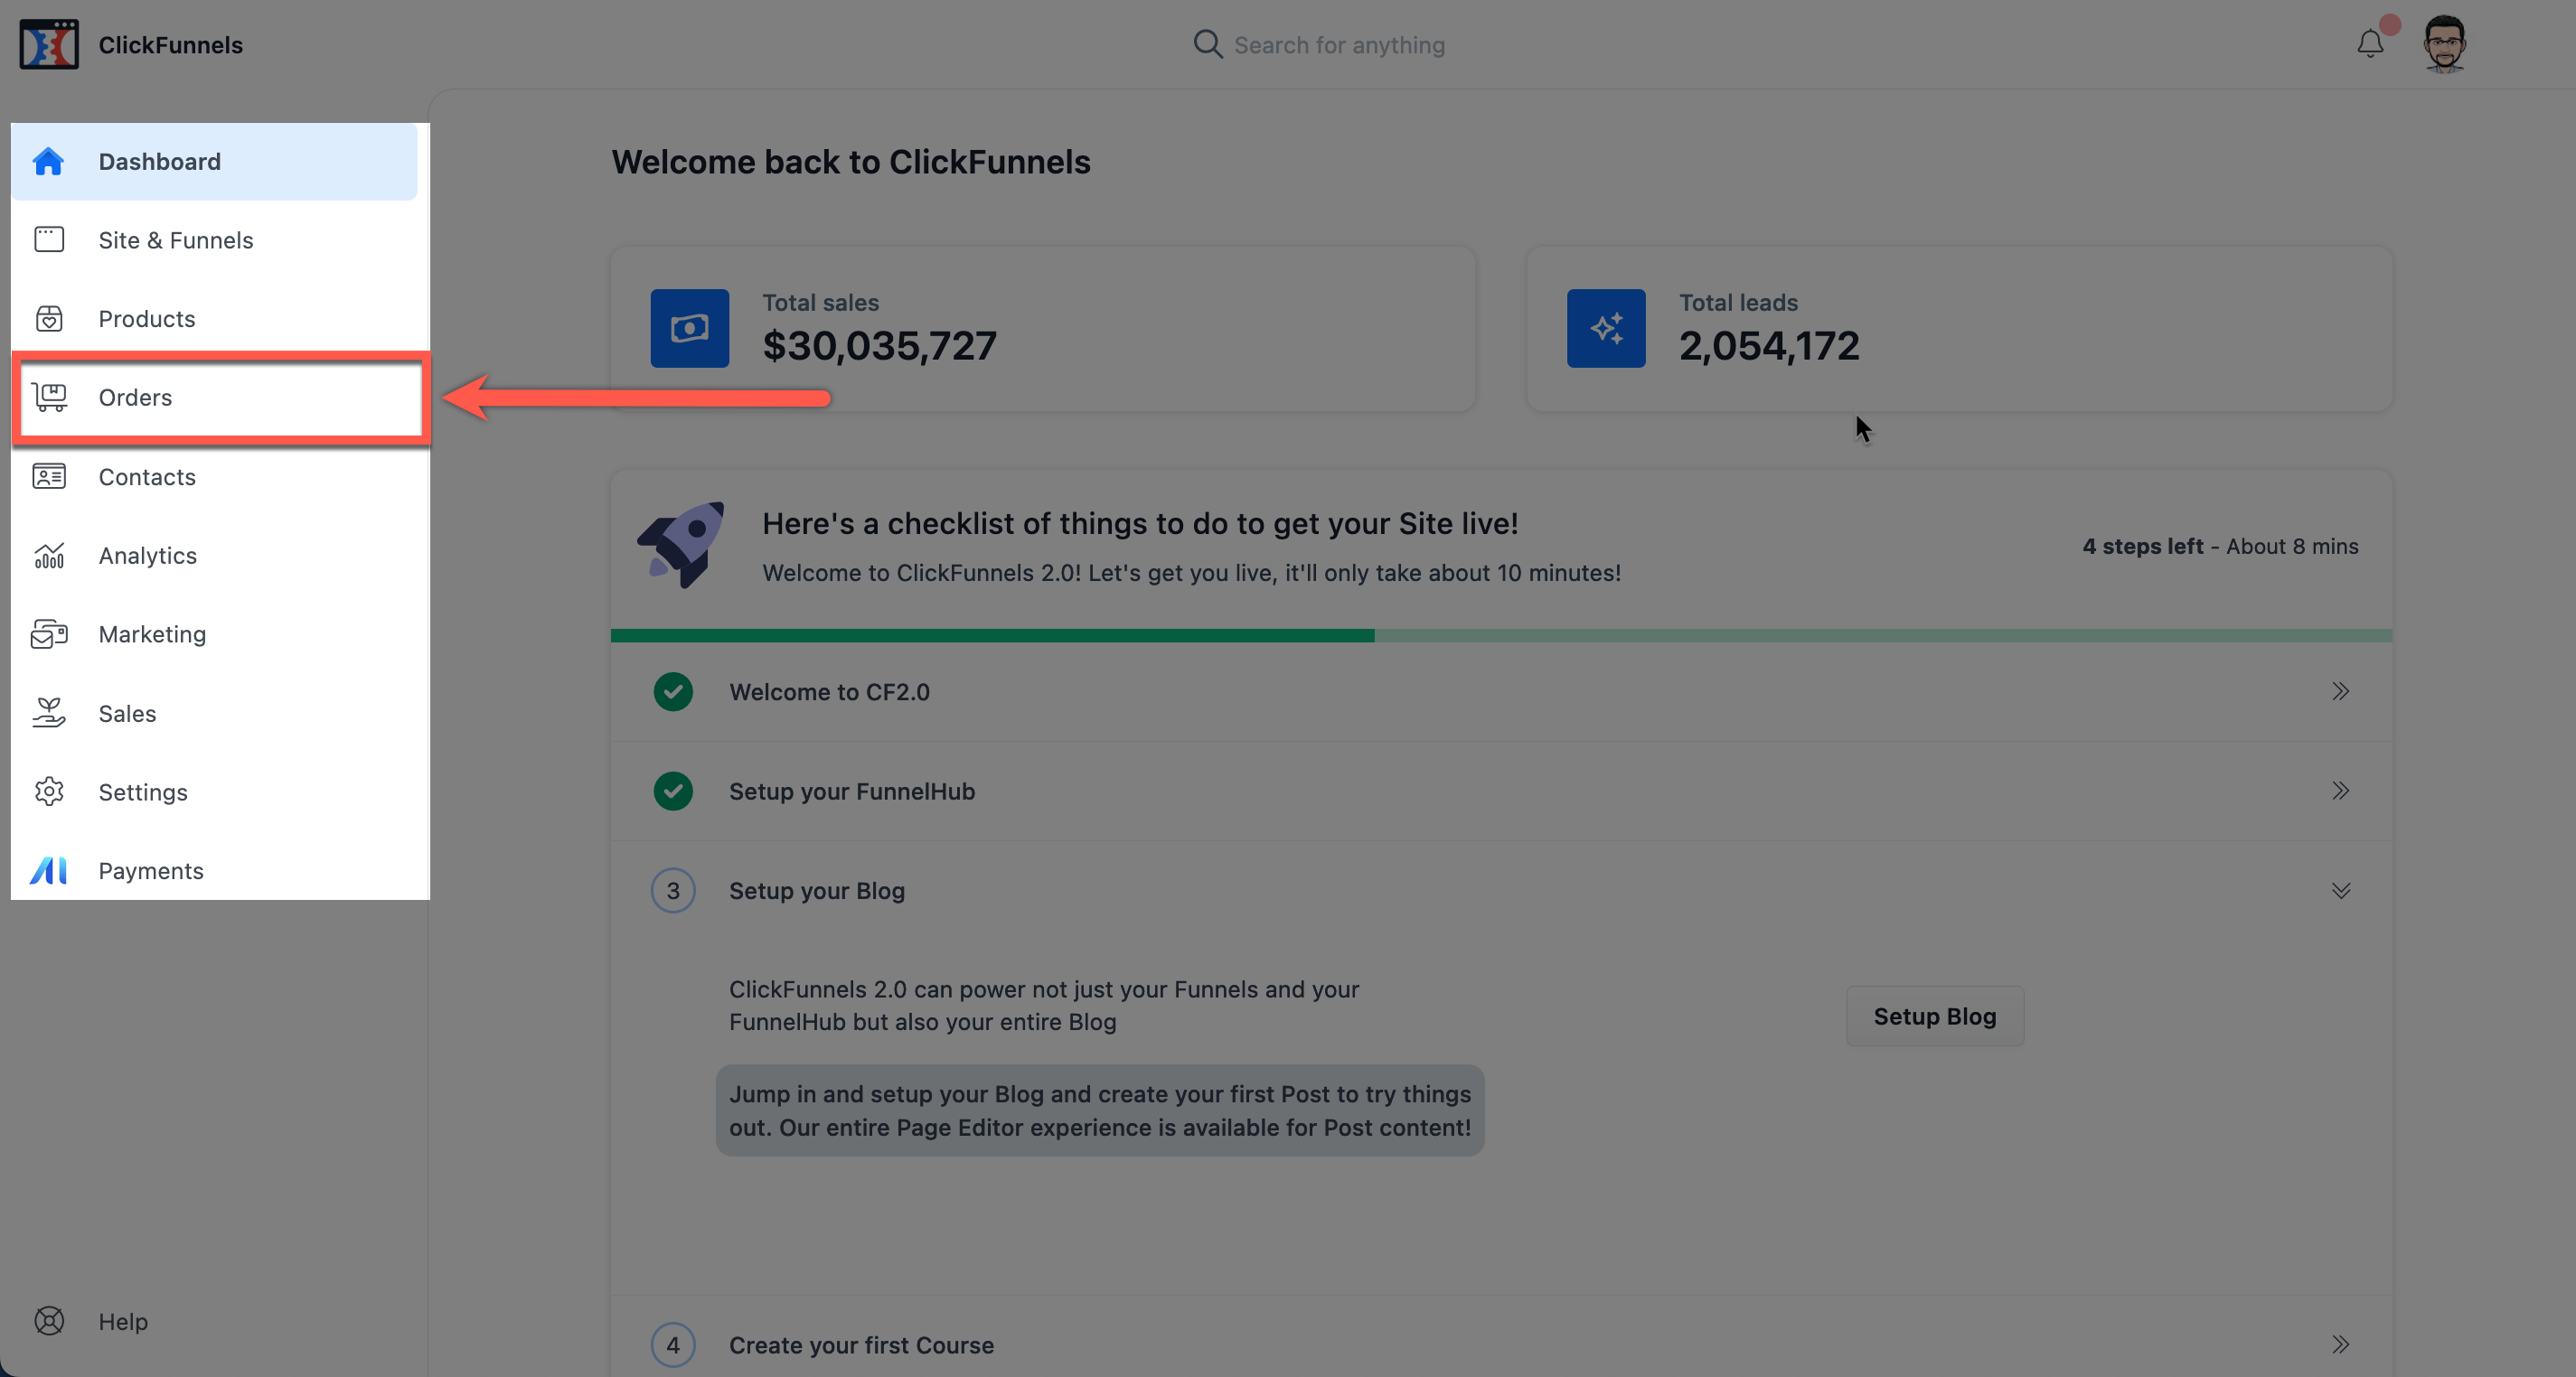2576x1377 pixels.
Task: Click the ClickFunnels logo icon
Action: 49,44
